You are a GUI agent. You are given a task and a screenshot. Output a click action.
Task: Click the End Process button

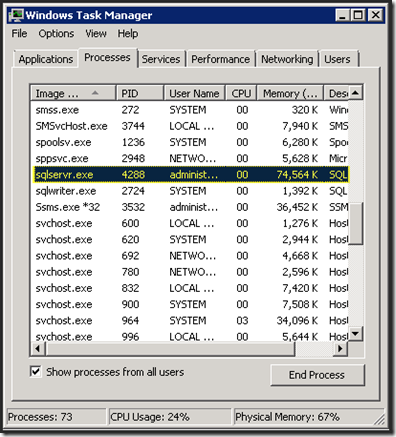click(317, 375)
